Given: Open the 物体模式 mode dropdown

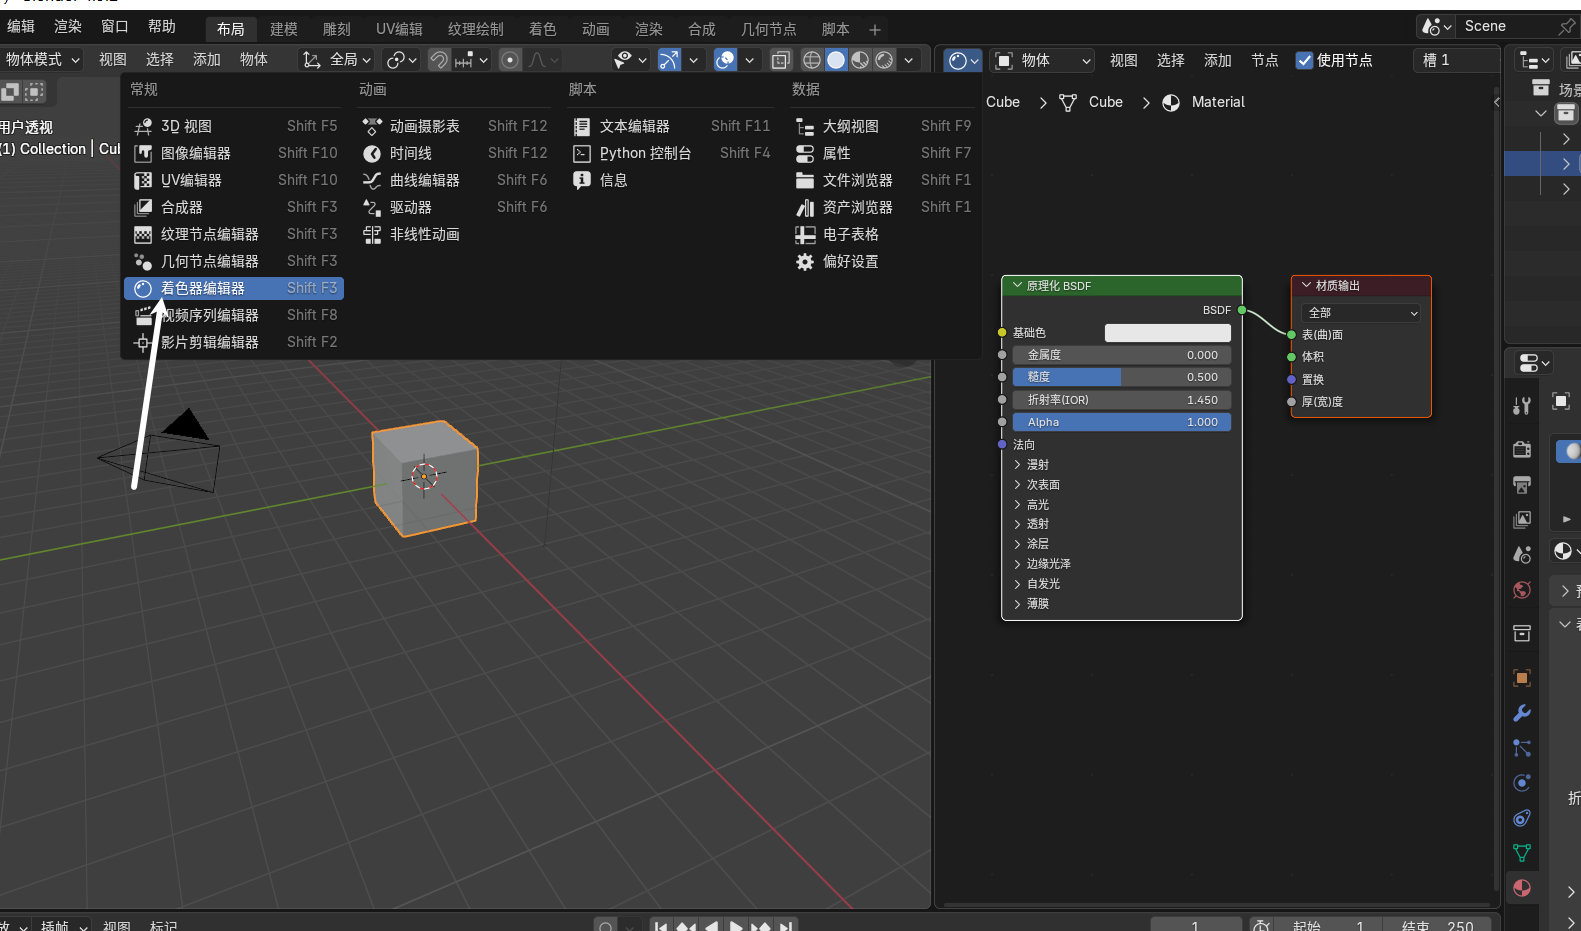Looking at the screenshot, I should point(42,60).
